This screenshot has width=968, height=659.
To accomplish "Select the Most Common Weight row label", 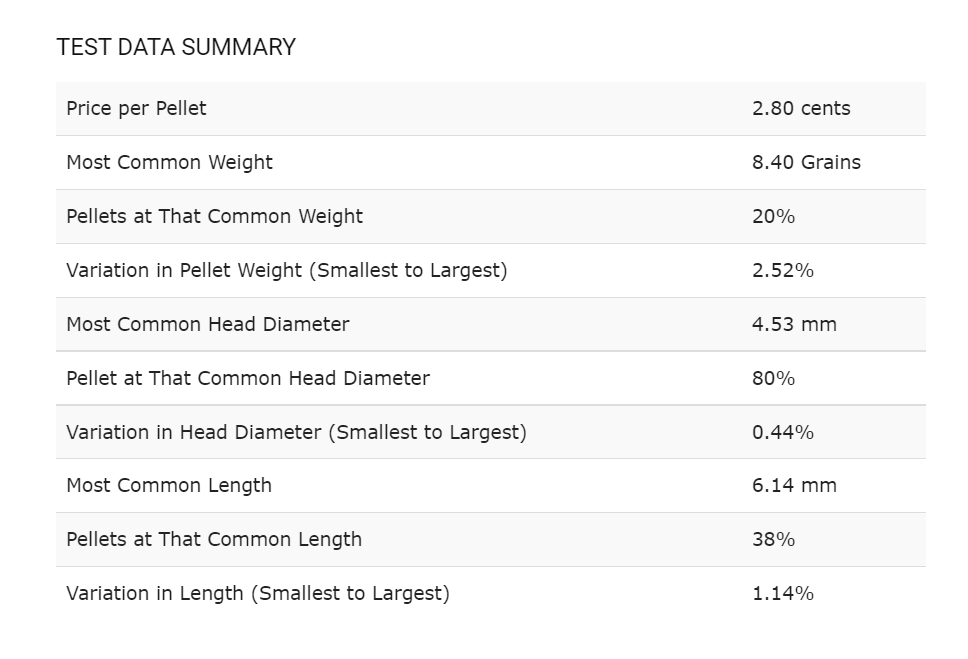I will point(169,162).
